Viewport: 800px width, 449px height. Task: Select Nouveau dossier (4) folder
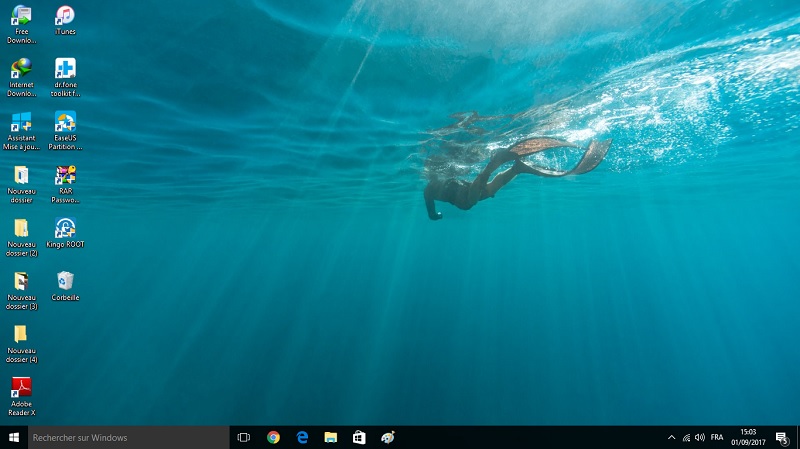tap(21, 343)
